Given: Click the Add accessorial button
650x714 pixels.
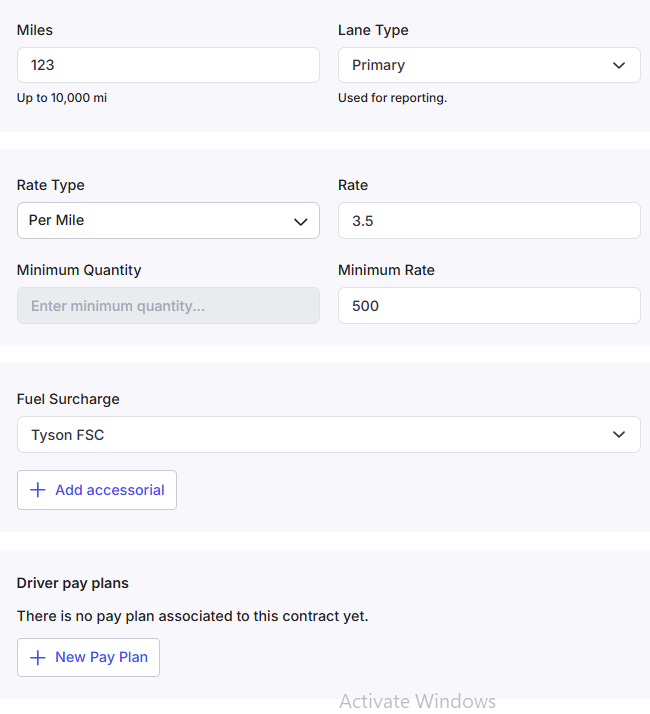Looking at the screenshot, I should point(97,490).
